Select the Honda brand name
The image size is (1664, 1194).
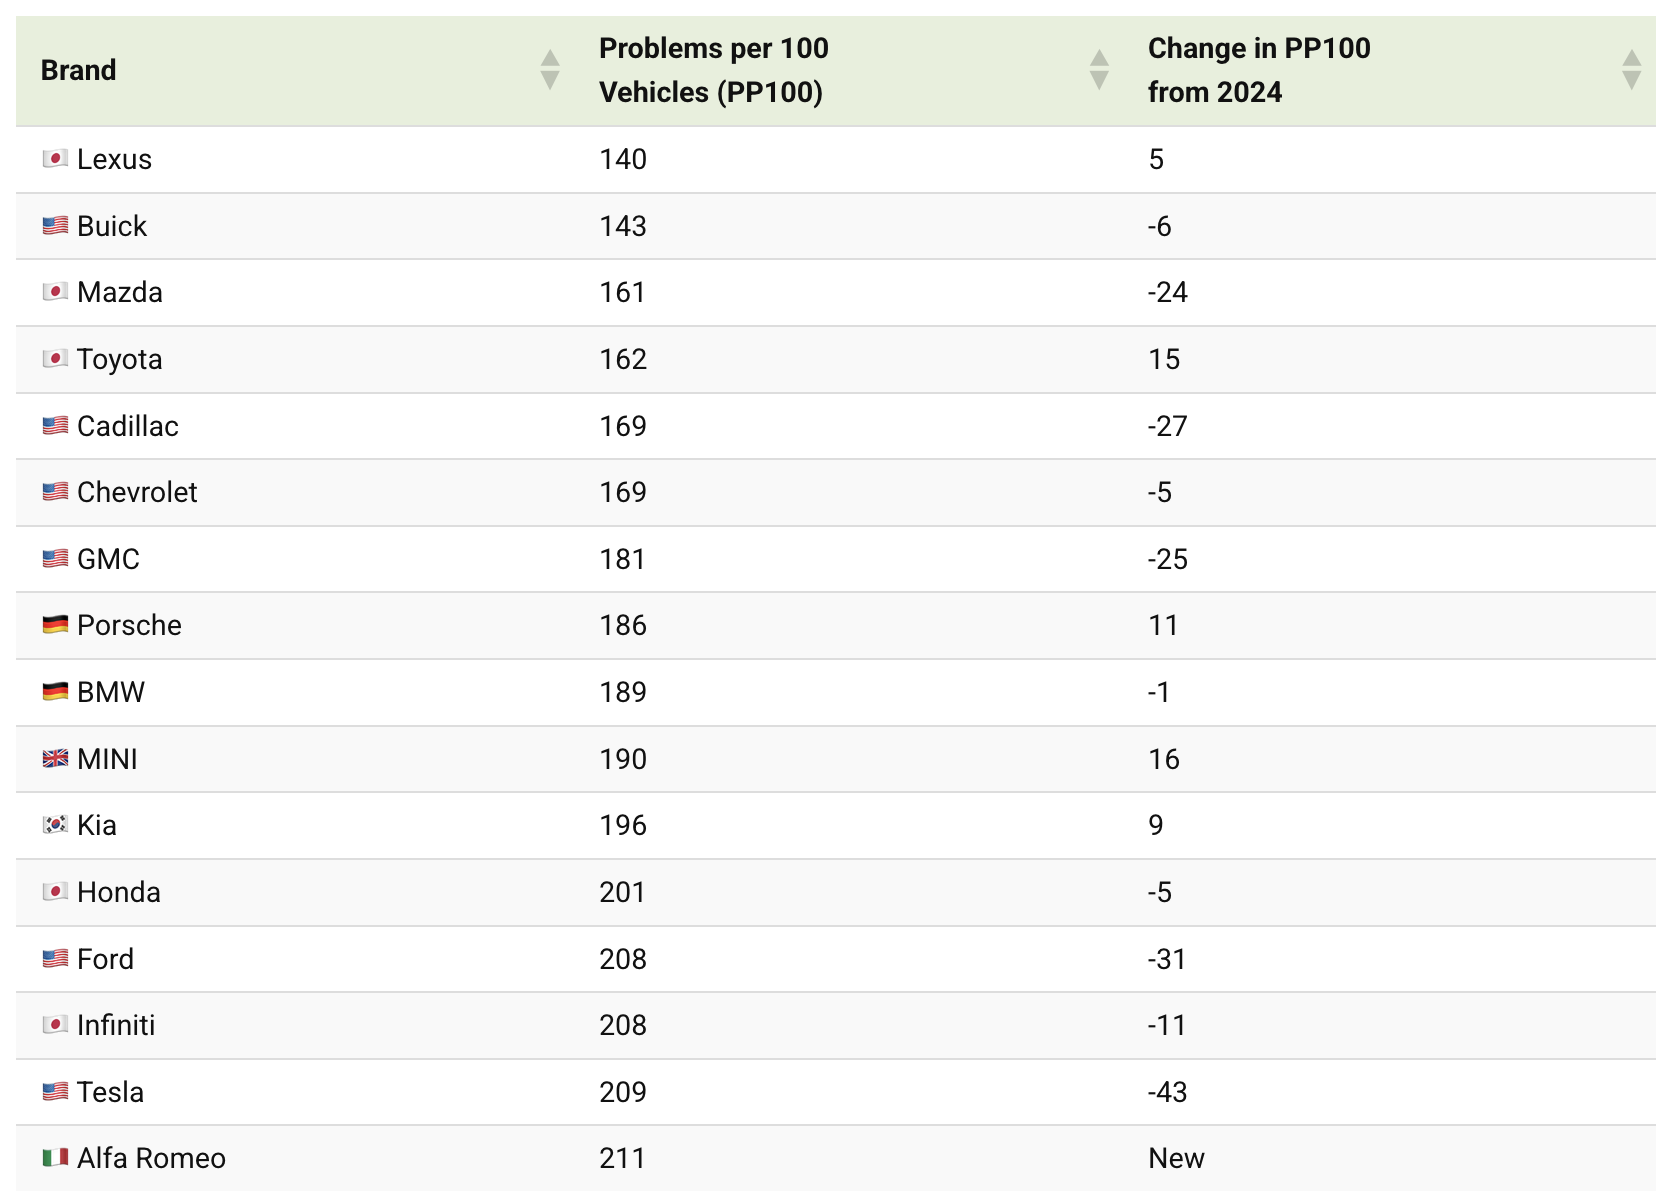pyautogui.click(x=118, y=892)
